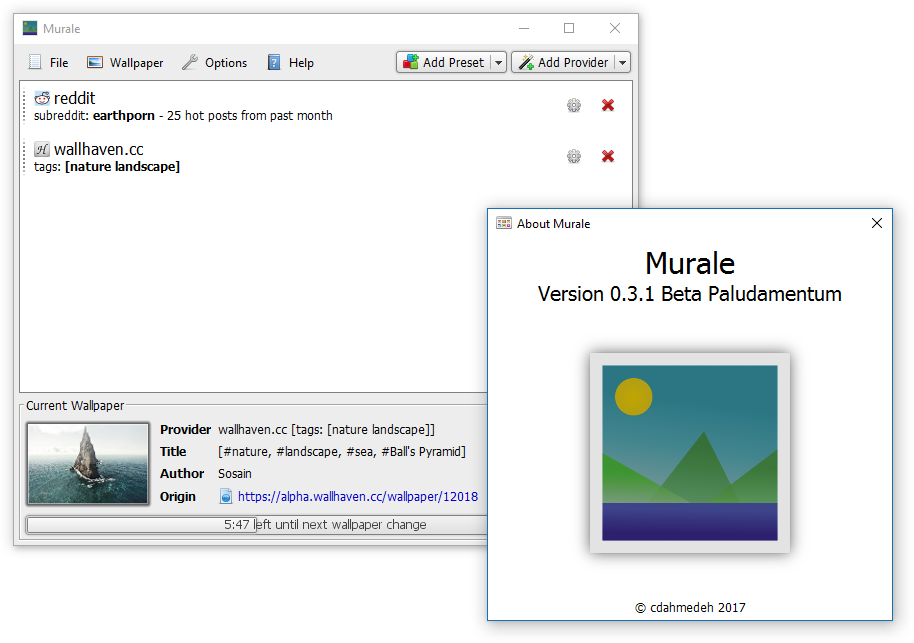914x643 pixels.
Task: Click the Add Preset button
Action: point(444,62)
